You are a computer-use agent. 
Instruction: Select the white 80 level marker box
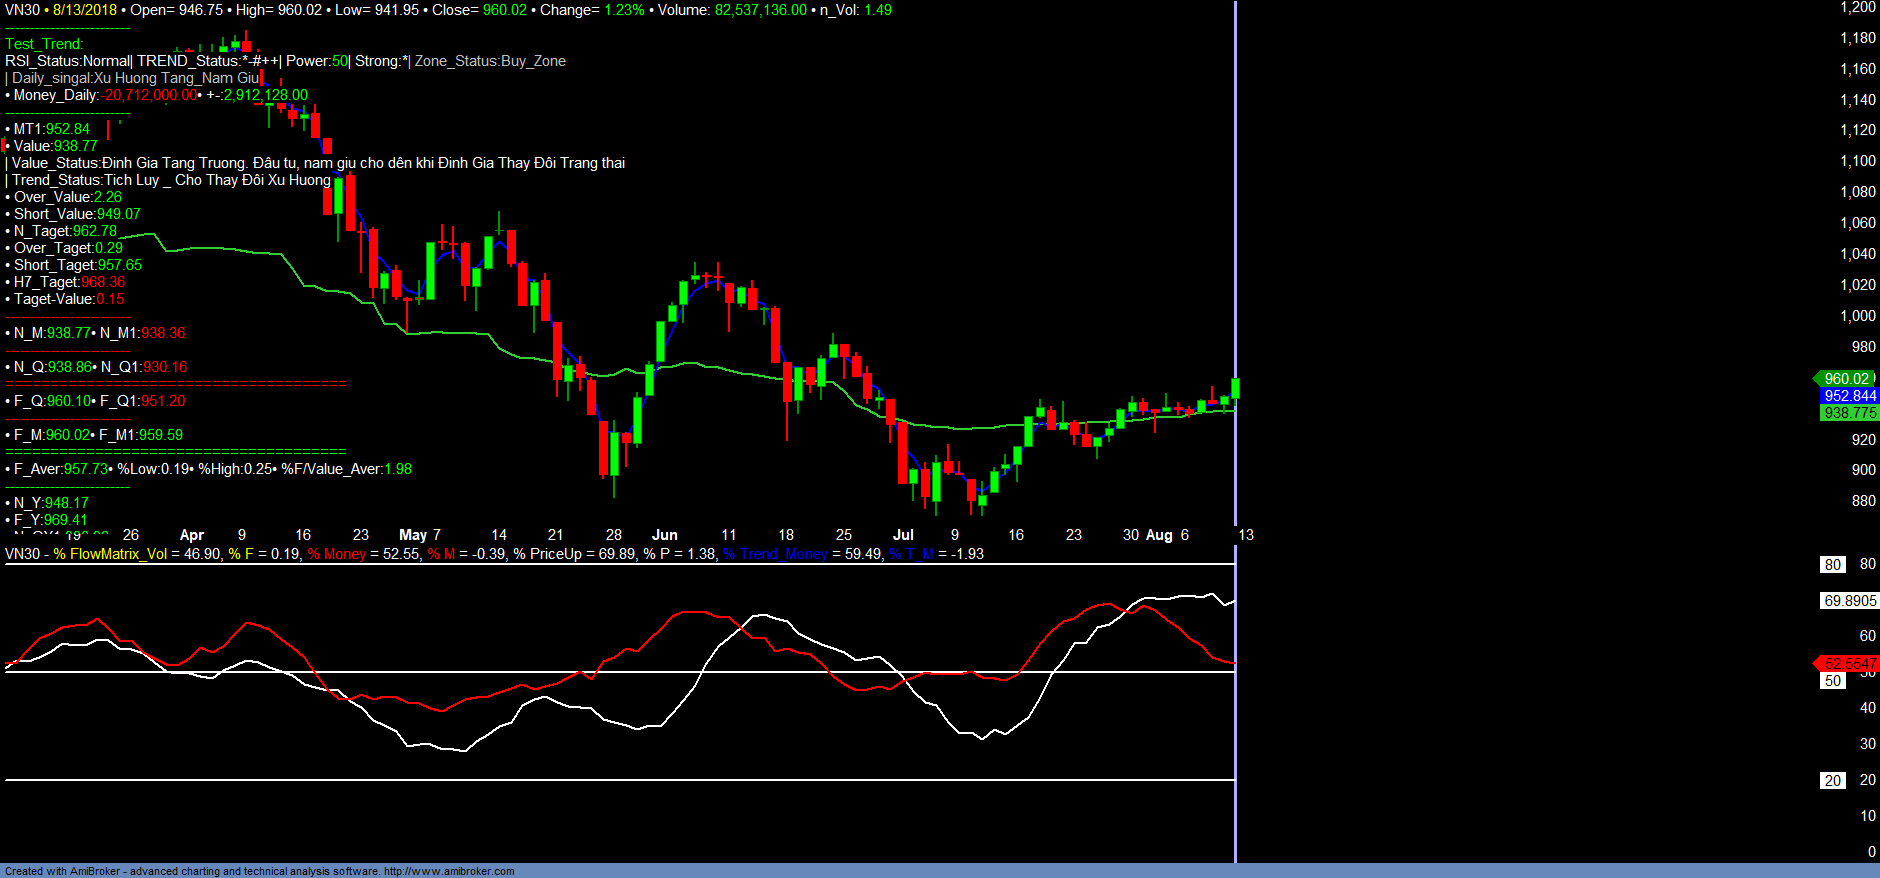(1832, 565)
